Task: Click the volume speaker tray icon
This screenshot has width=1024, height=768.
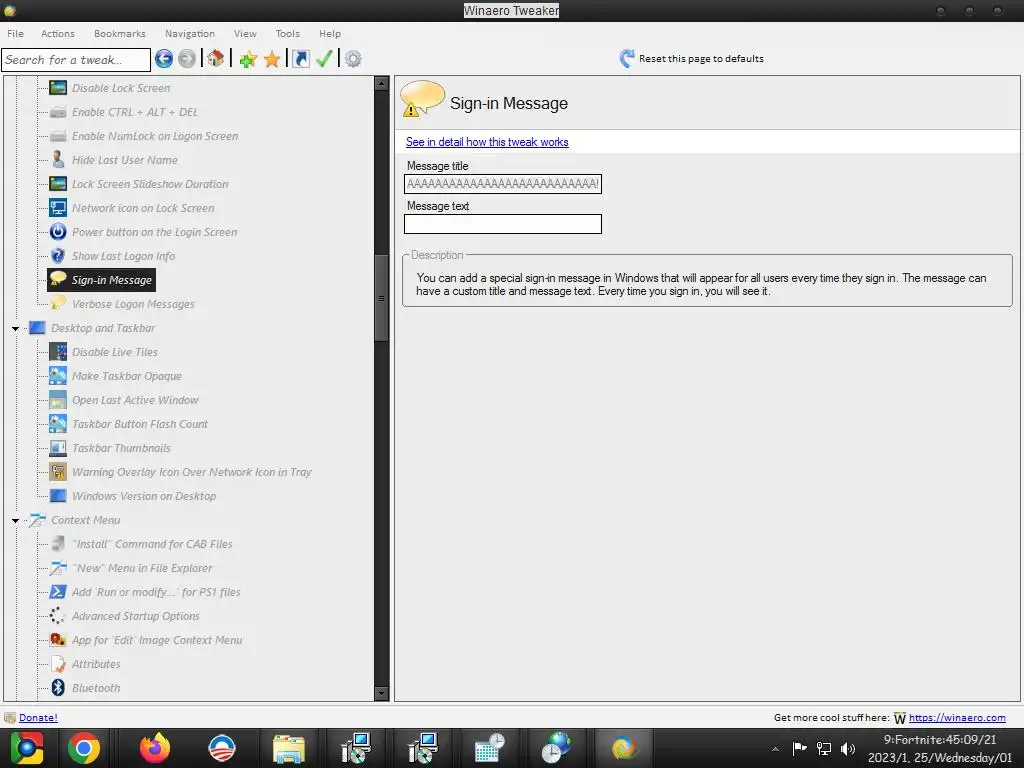Action: click(x=848, y=748)
